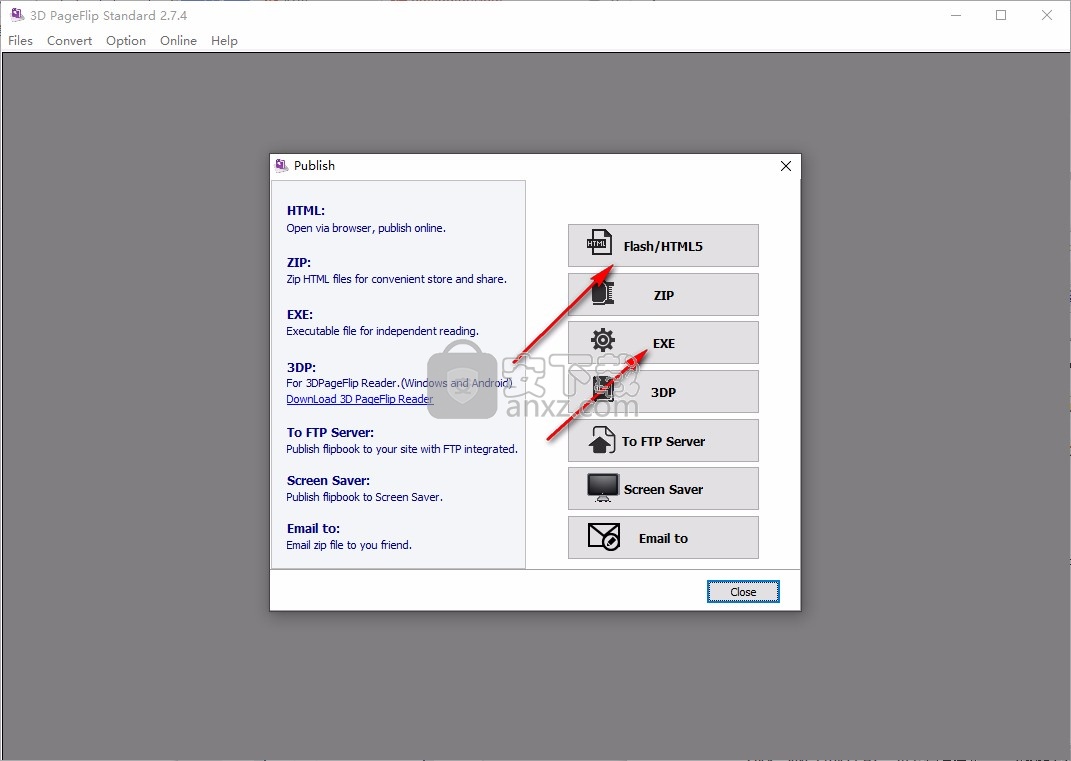Click the Publish dialog title icon

click(x=281, y=165)
